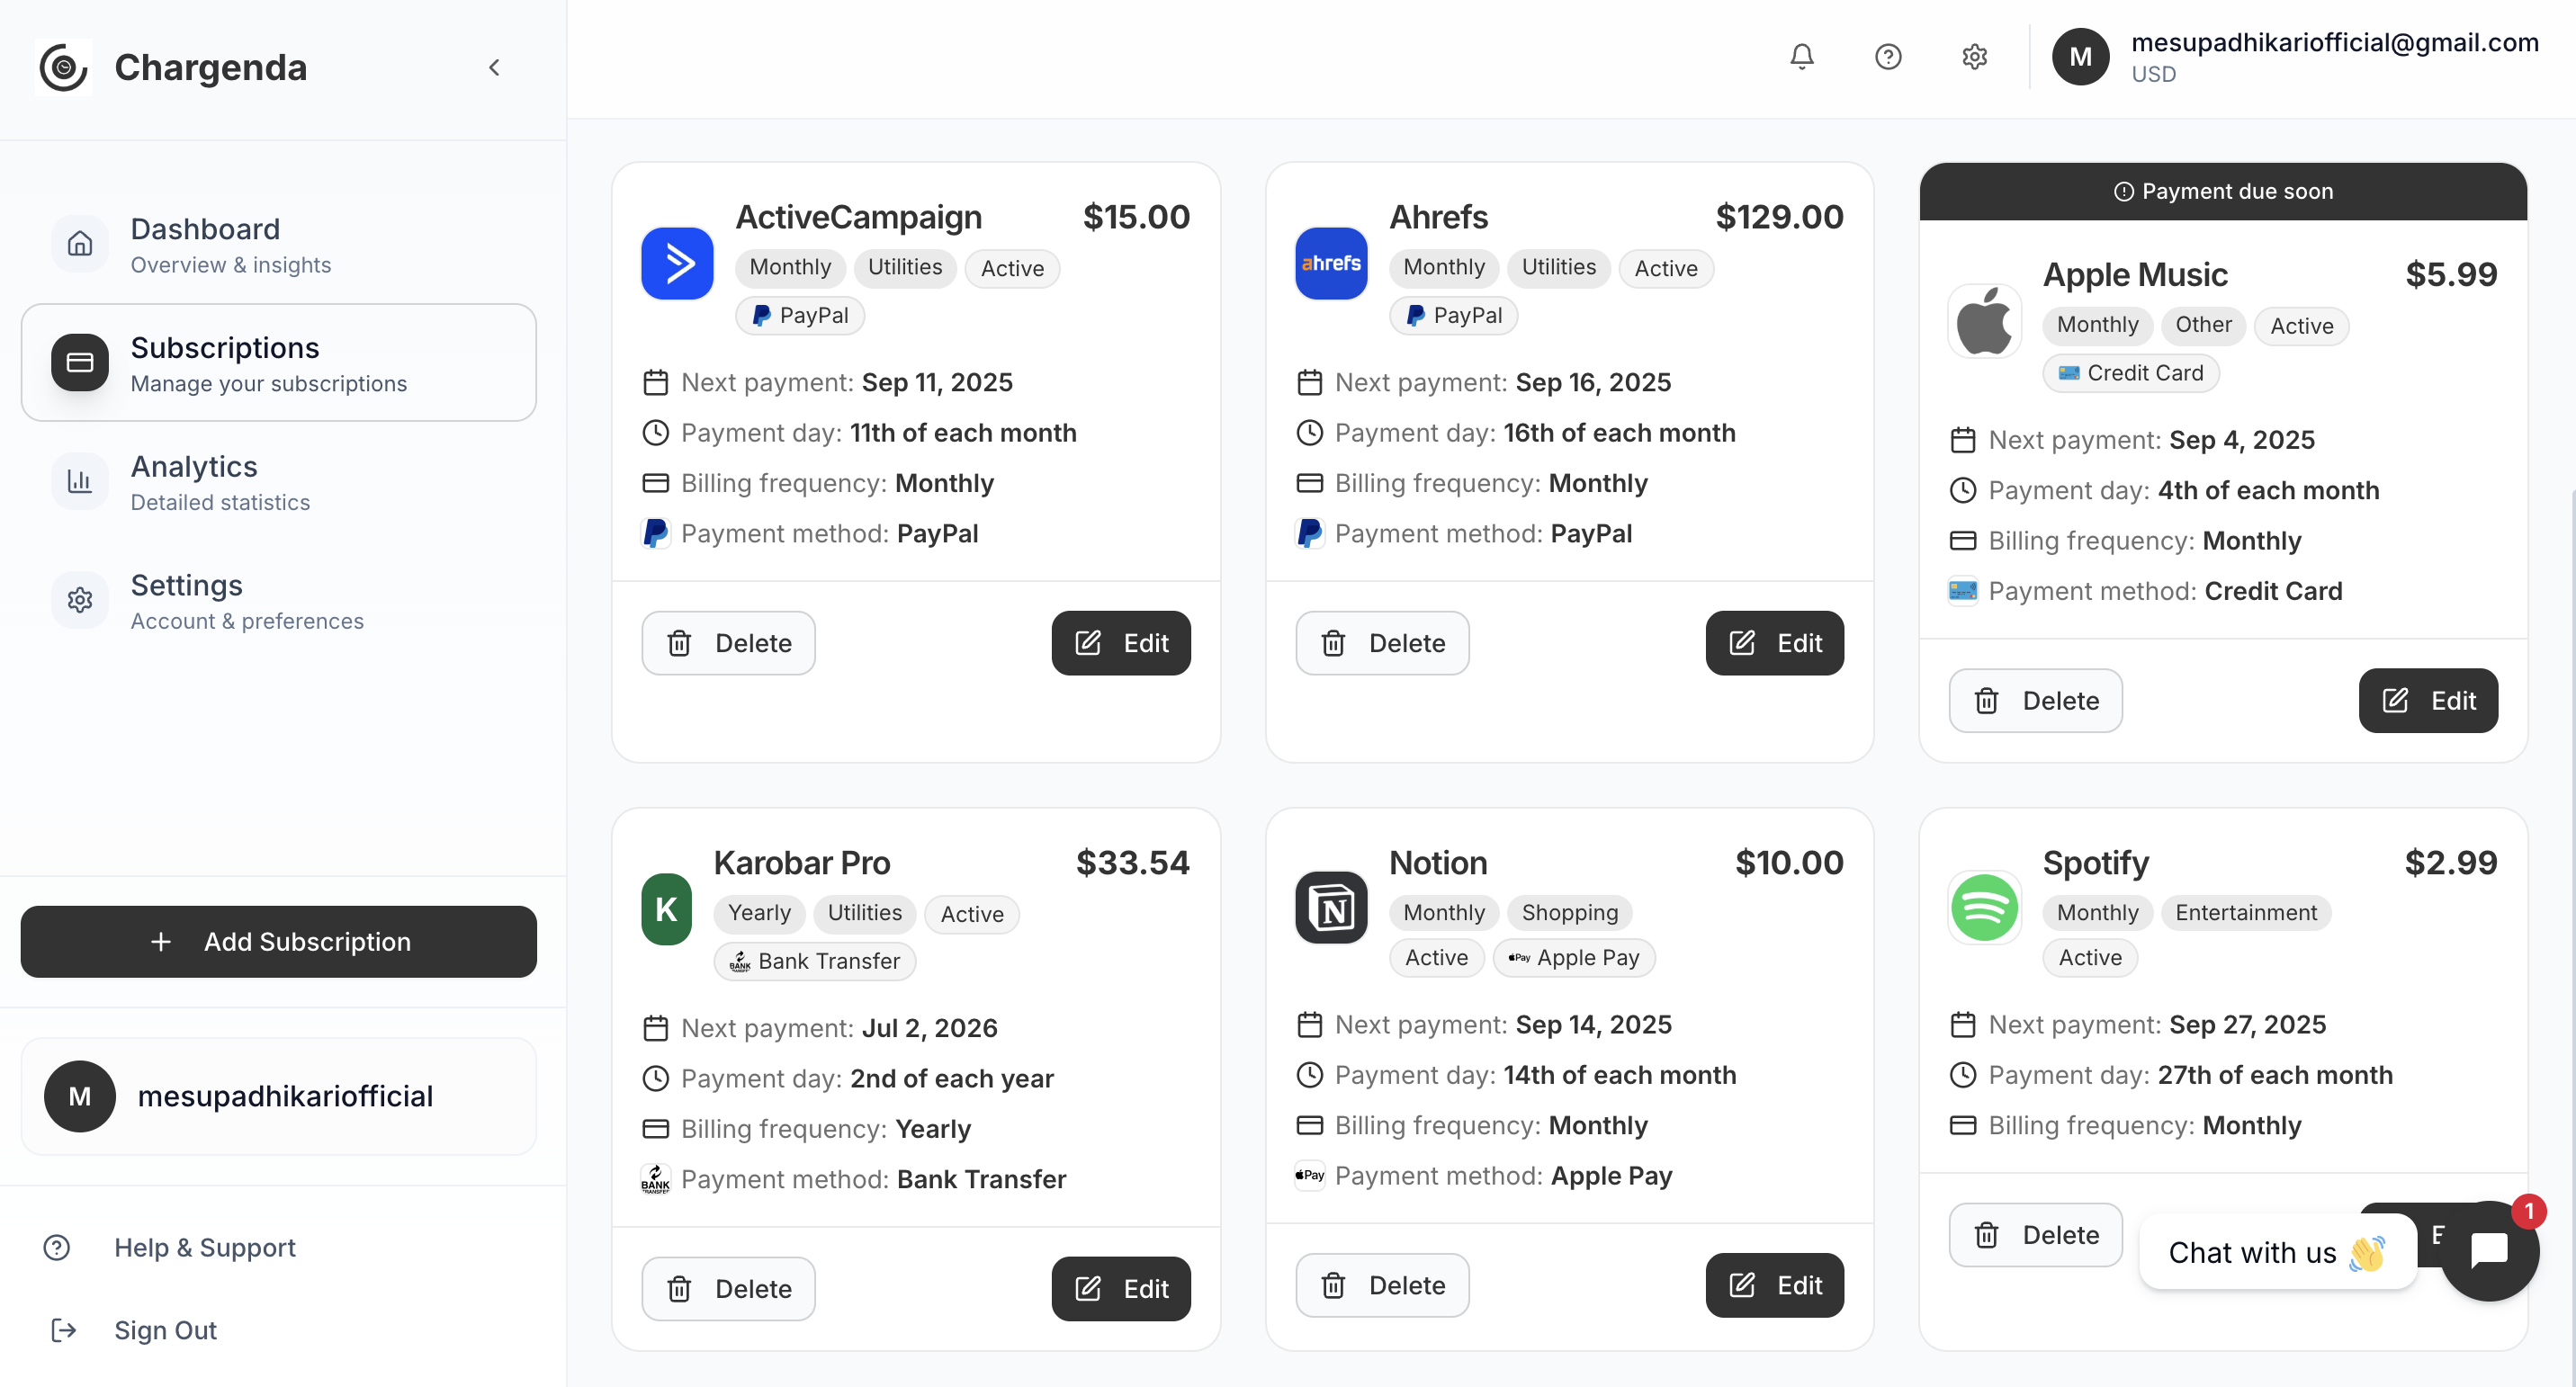Click the Add Subscription button

click(278, 941)
